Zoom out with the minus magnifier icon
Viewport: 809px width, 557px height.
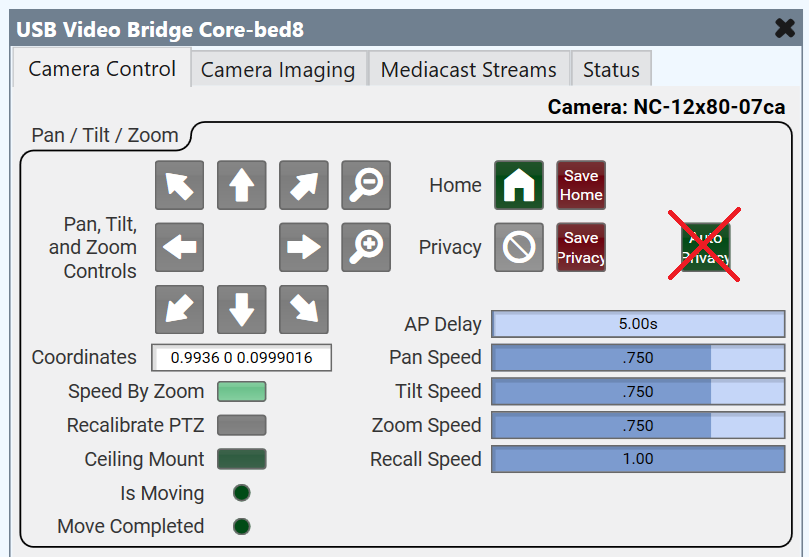(x=366, y=185)
